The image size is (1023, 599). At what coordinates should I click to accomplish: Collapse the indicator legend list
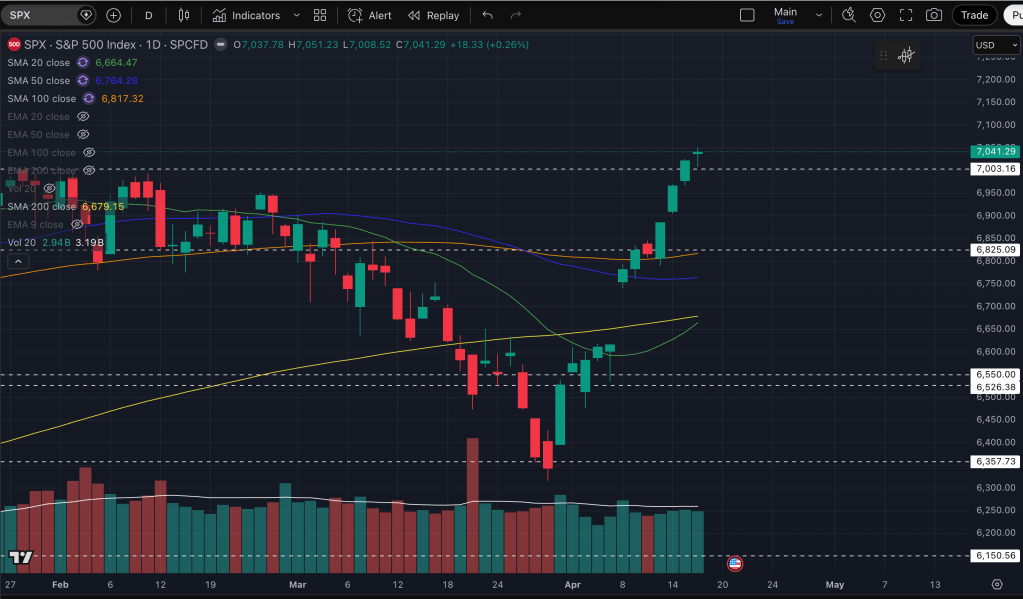(17, 261)
